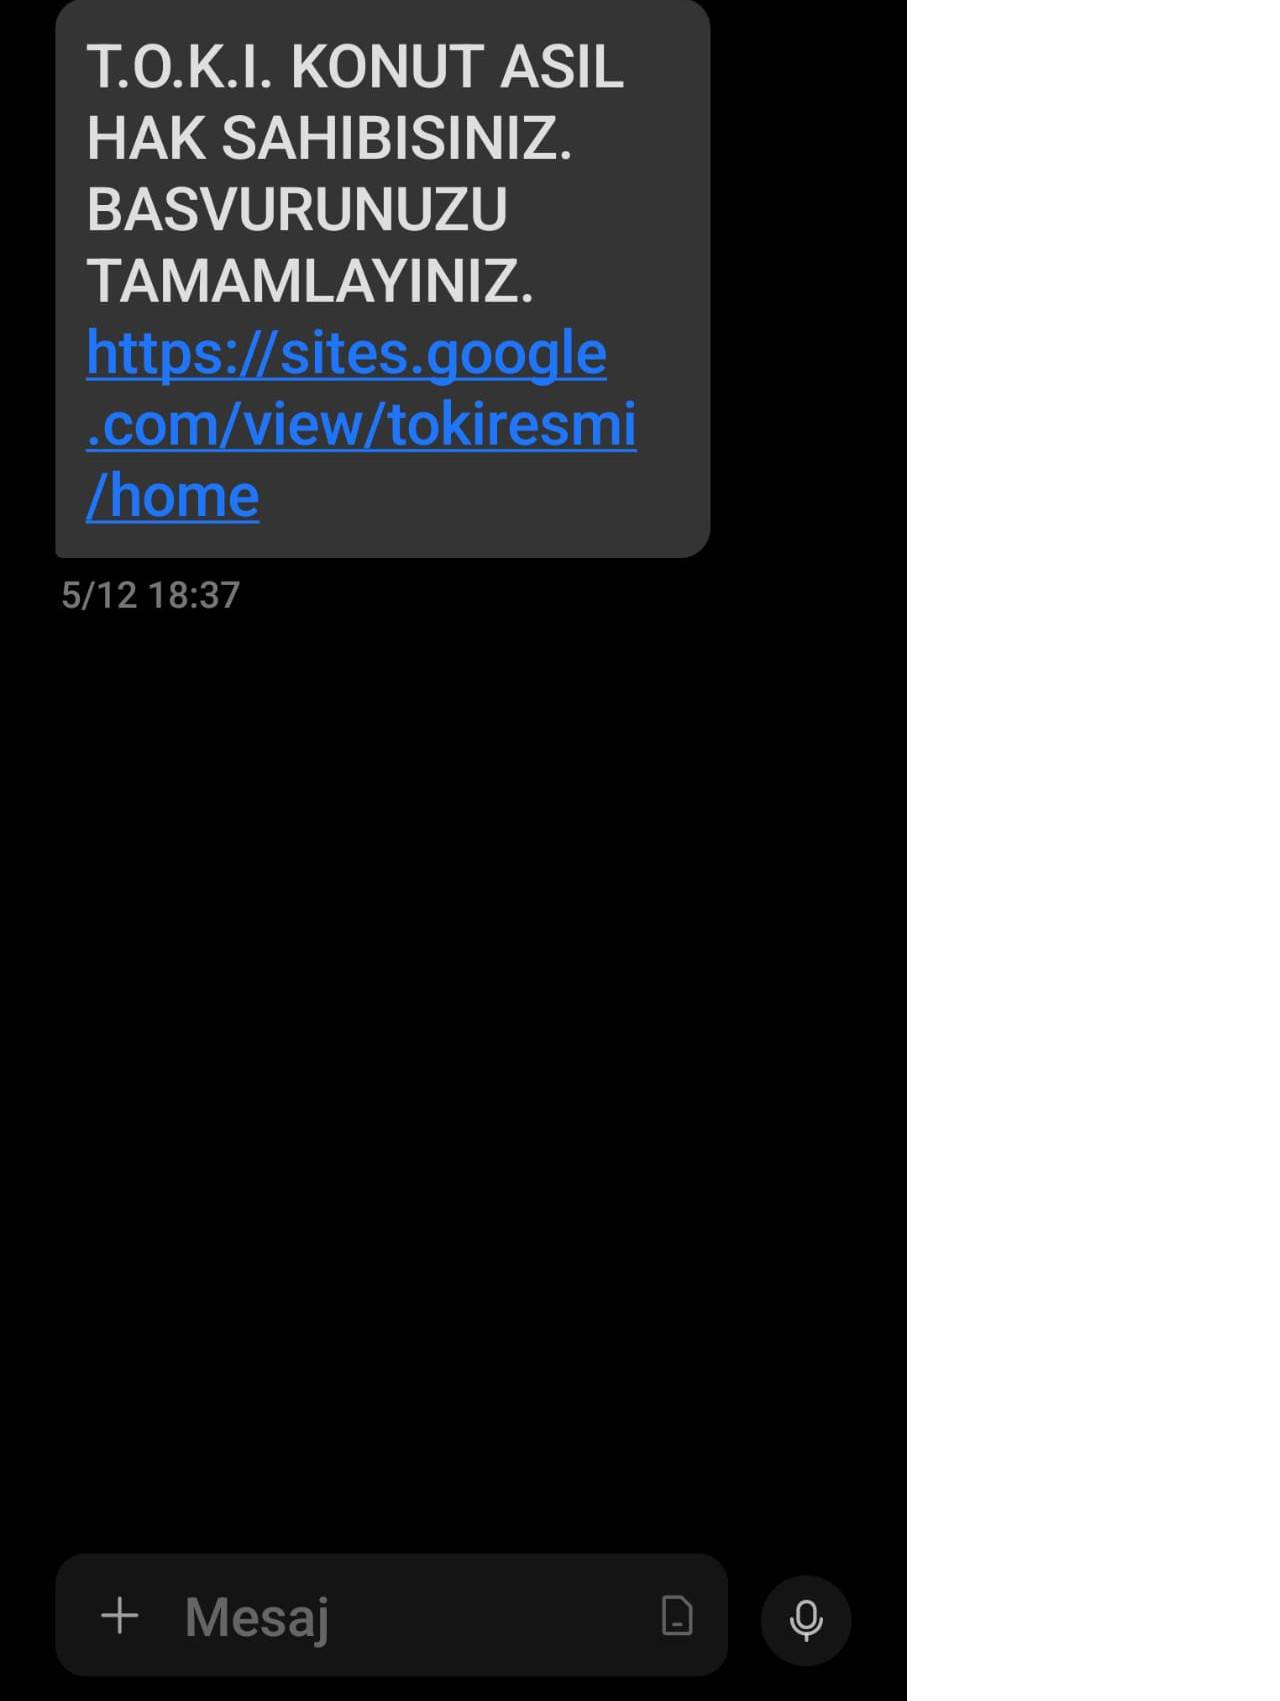Click the .com/view/tokiresmi link portion
This screenshot has height=1701, width=1280.
(x=361, y=425)
